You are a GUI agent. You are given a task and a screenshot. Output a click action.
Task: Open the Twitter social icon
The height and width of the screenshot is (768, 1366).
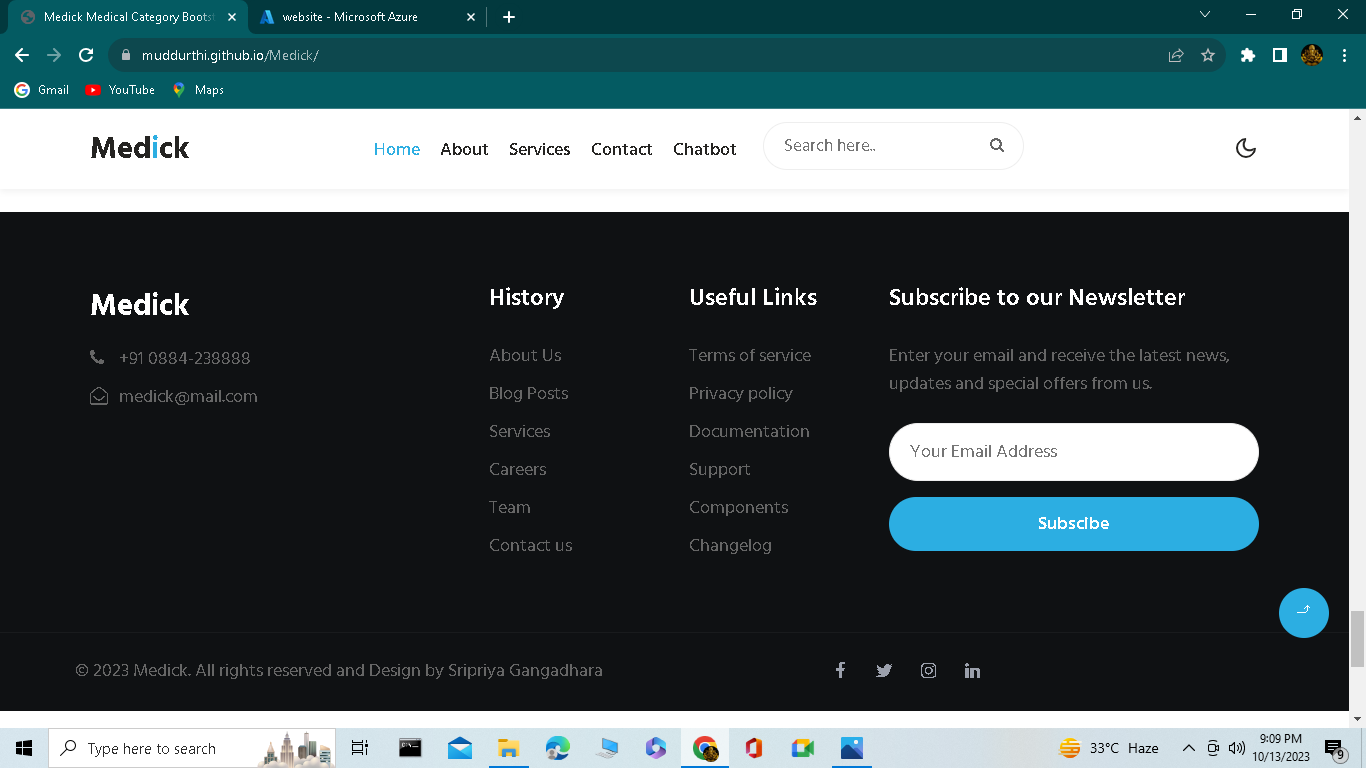(x=884, y=670)
